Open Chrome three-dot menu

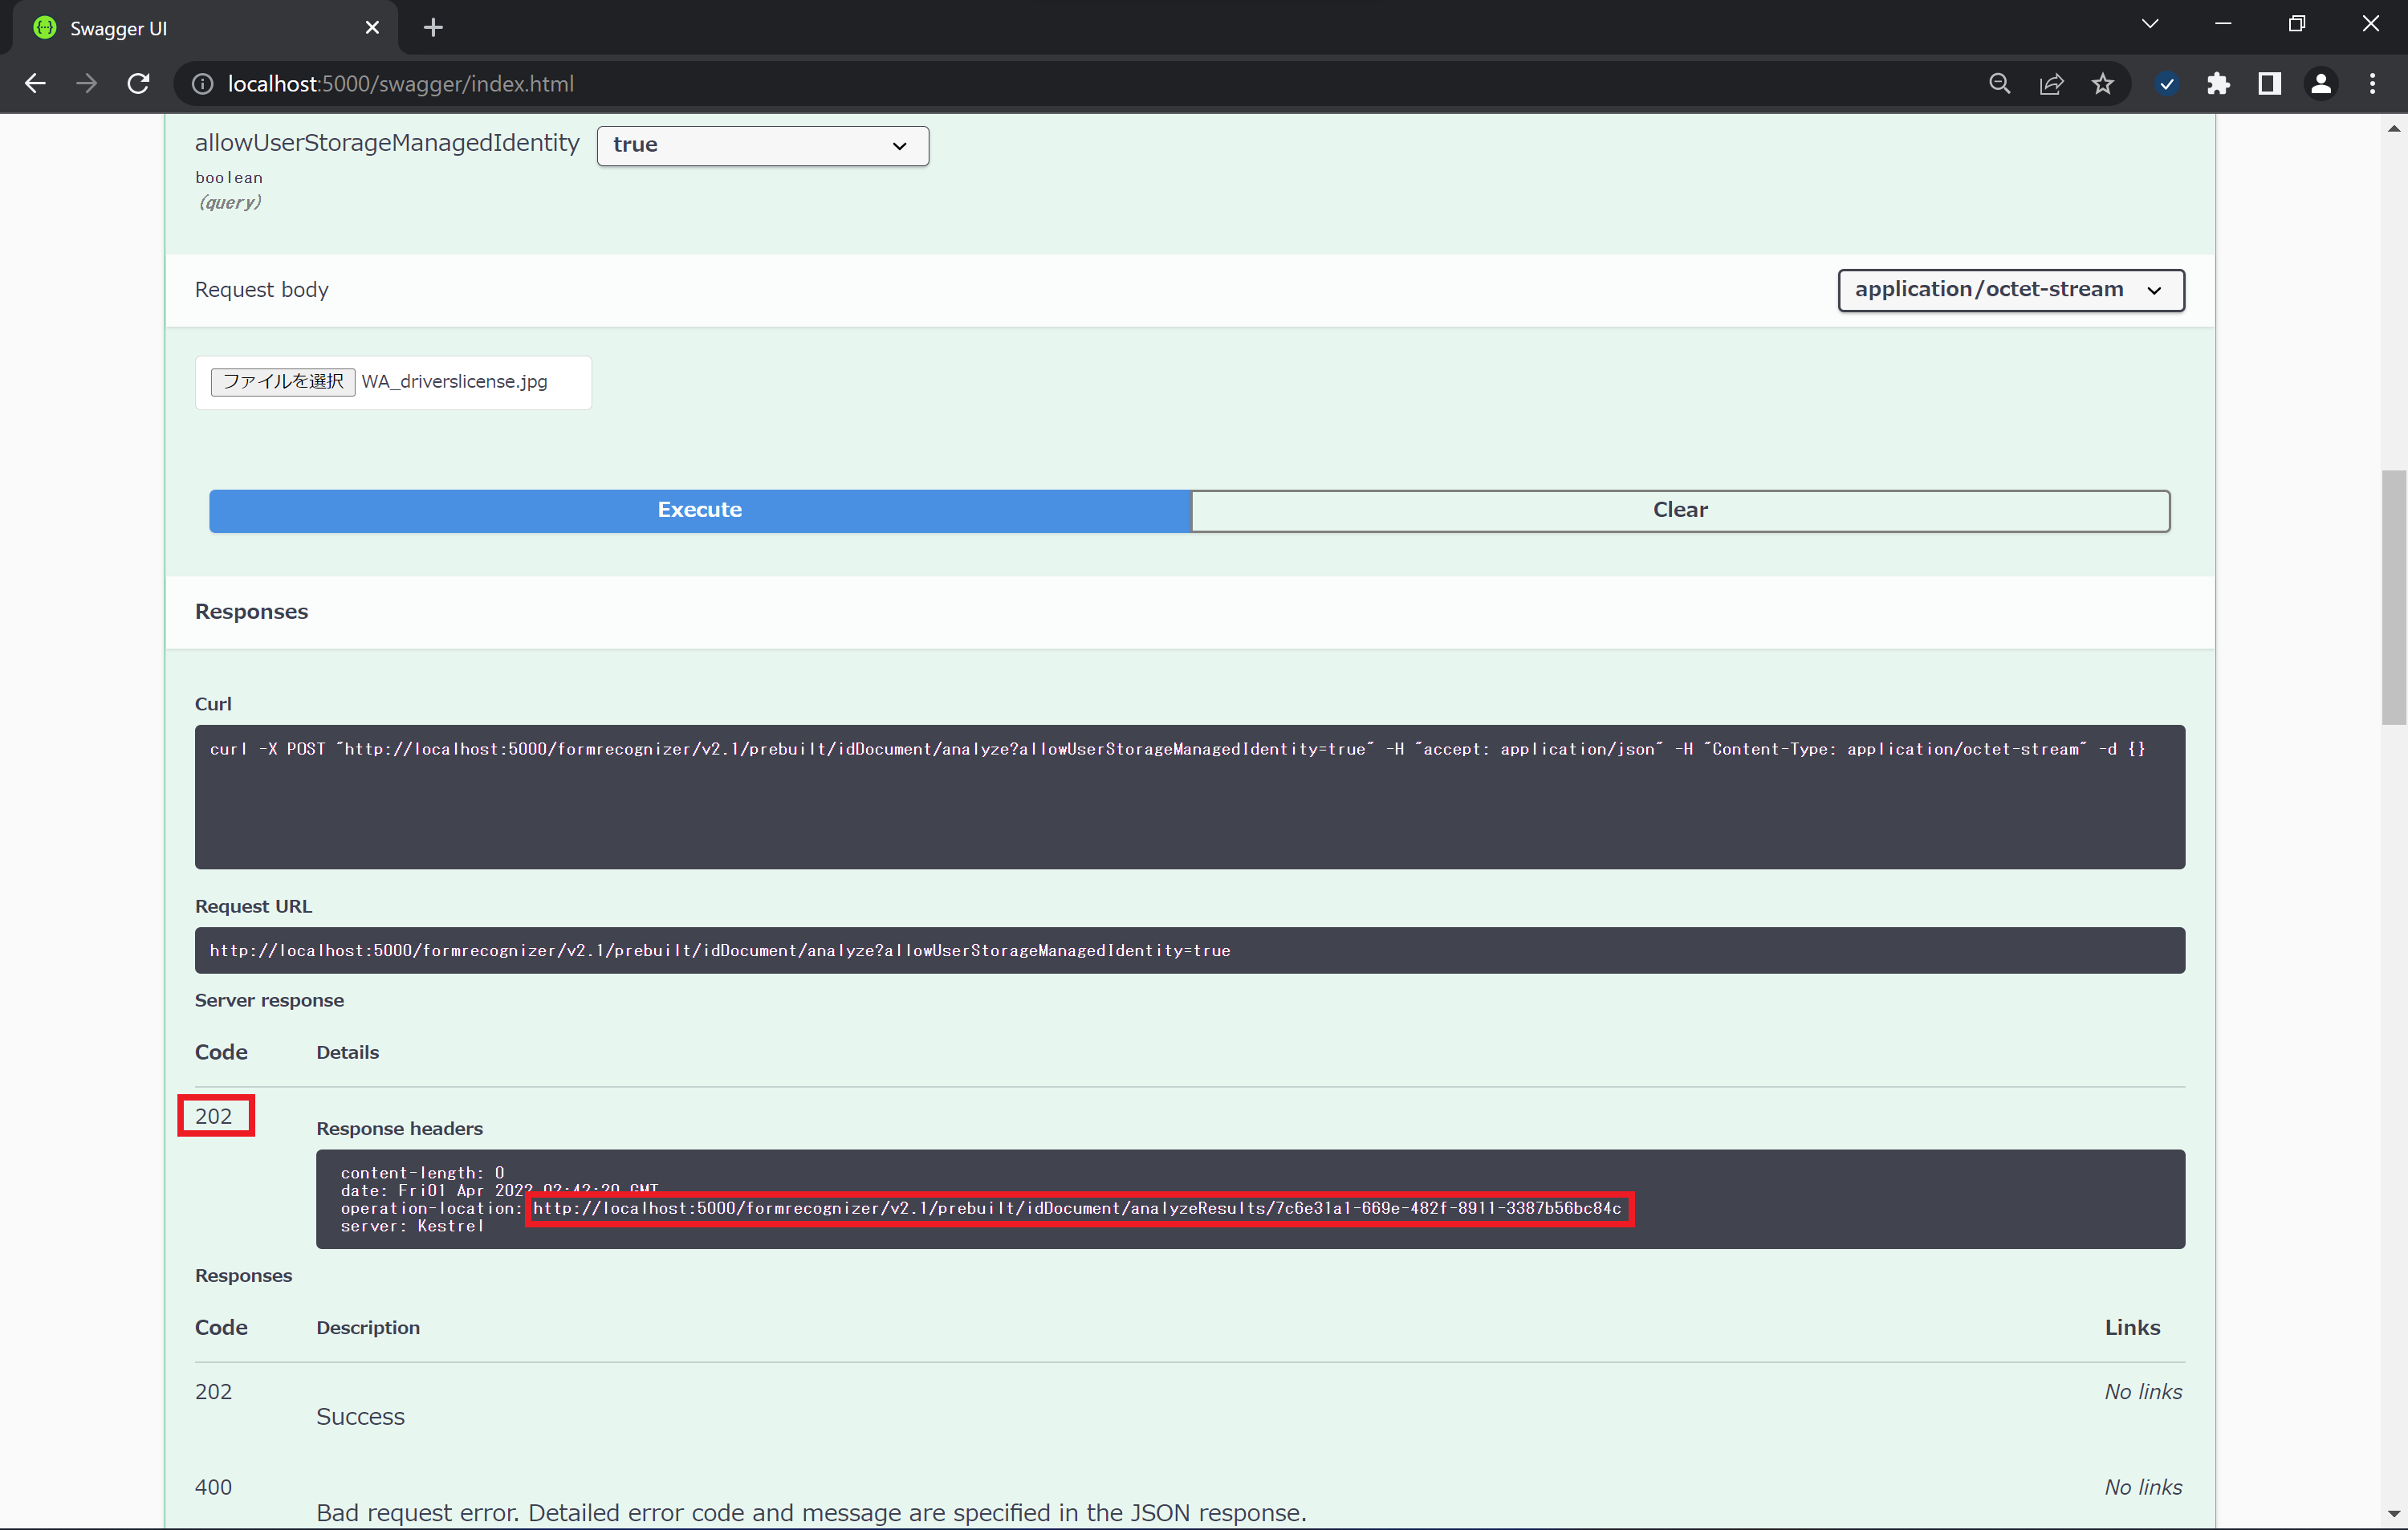click(x=2372, y=84)
